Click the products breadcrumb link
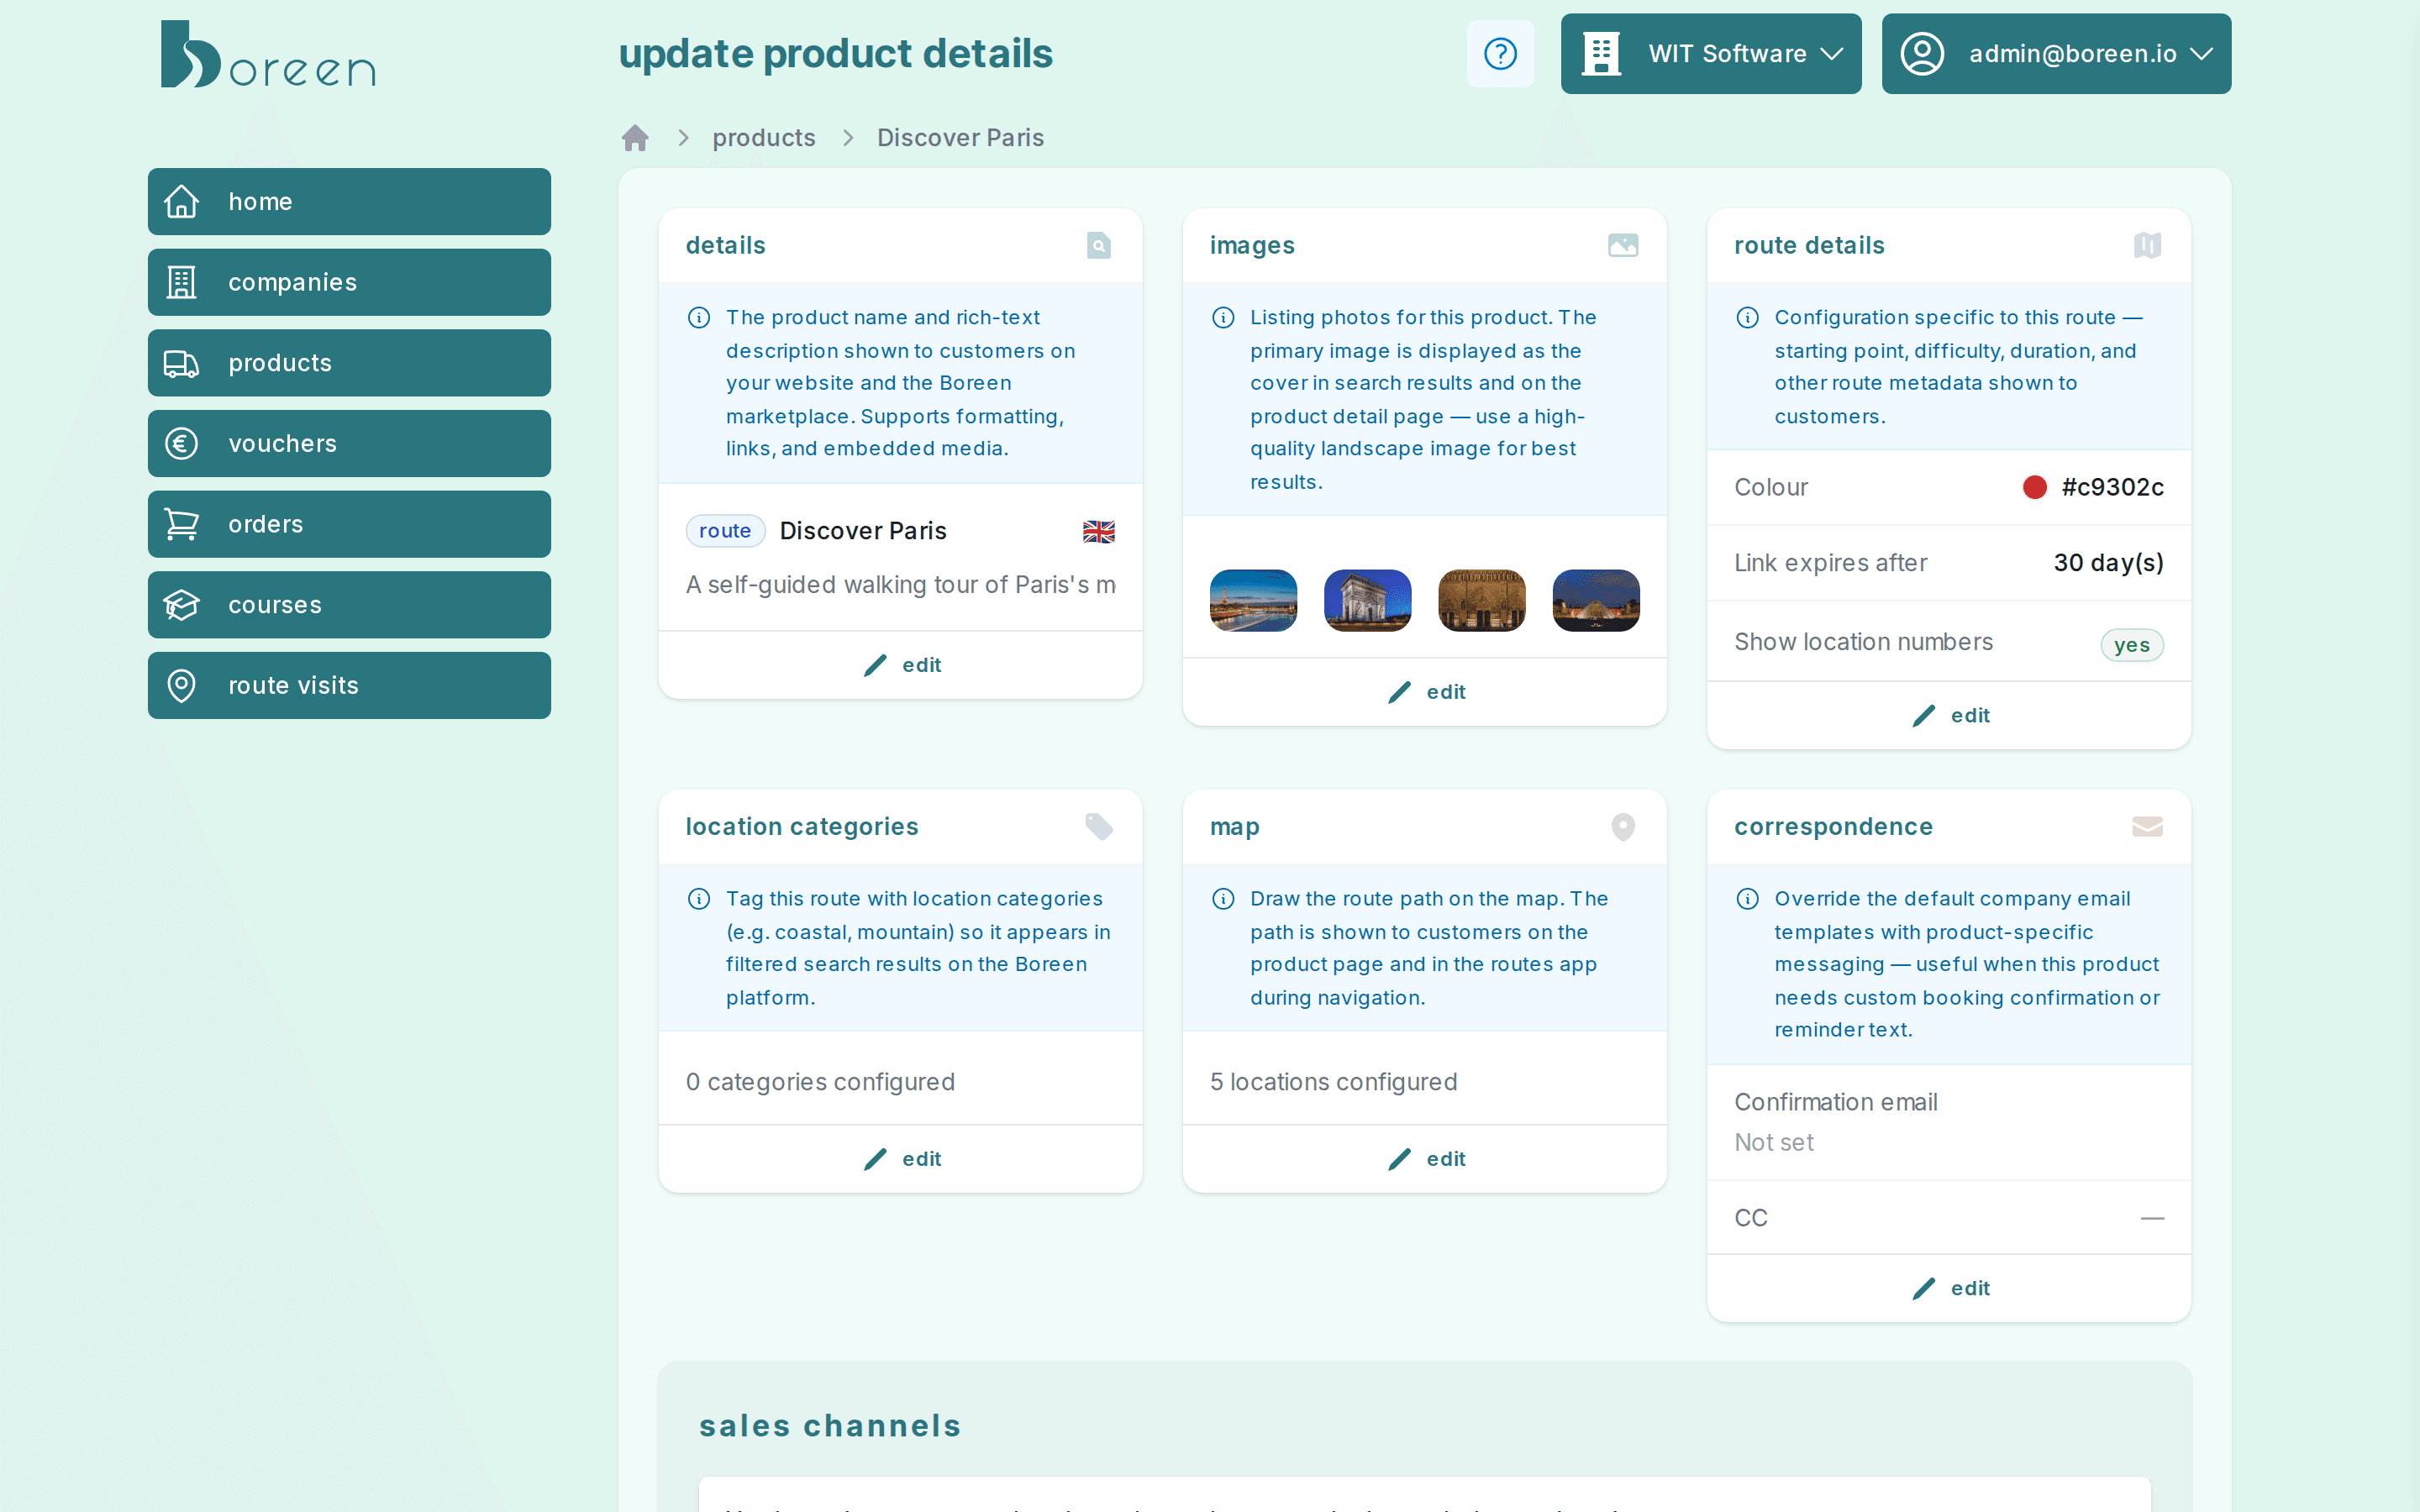The height and width of the screenshot is (1512, 2420). 763,138
